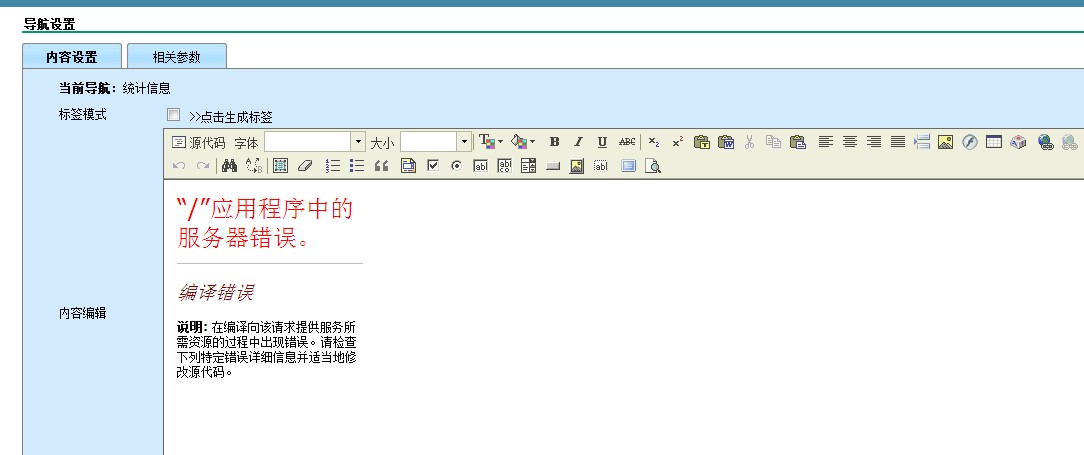
Task: Click the Find binoculars icon
Action: tap(229, 166)
